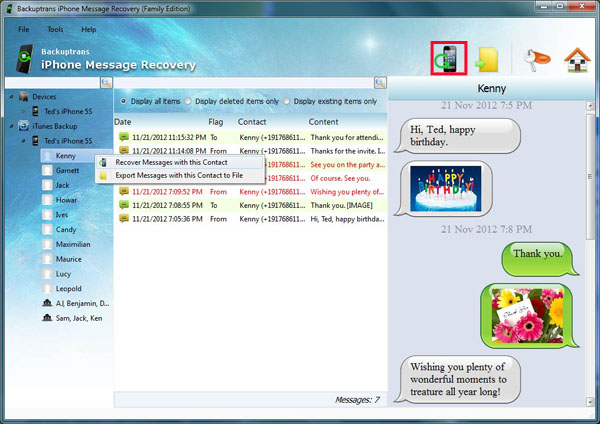Click the flowers image in chat
600x424 pixels.
[x=527, y=315]
